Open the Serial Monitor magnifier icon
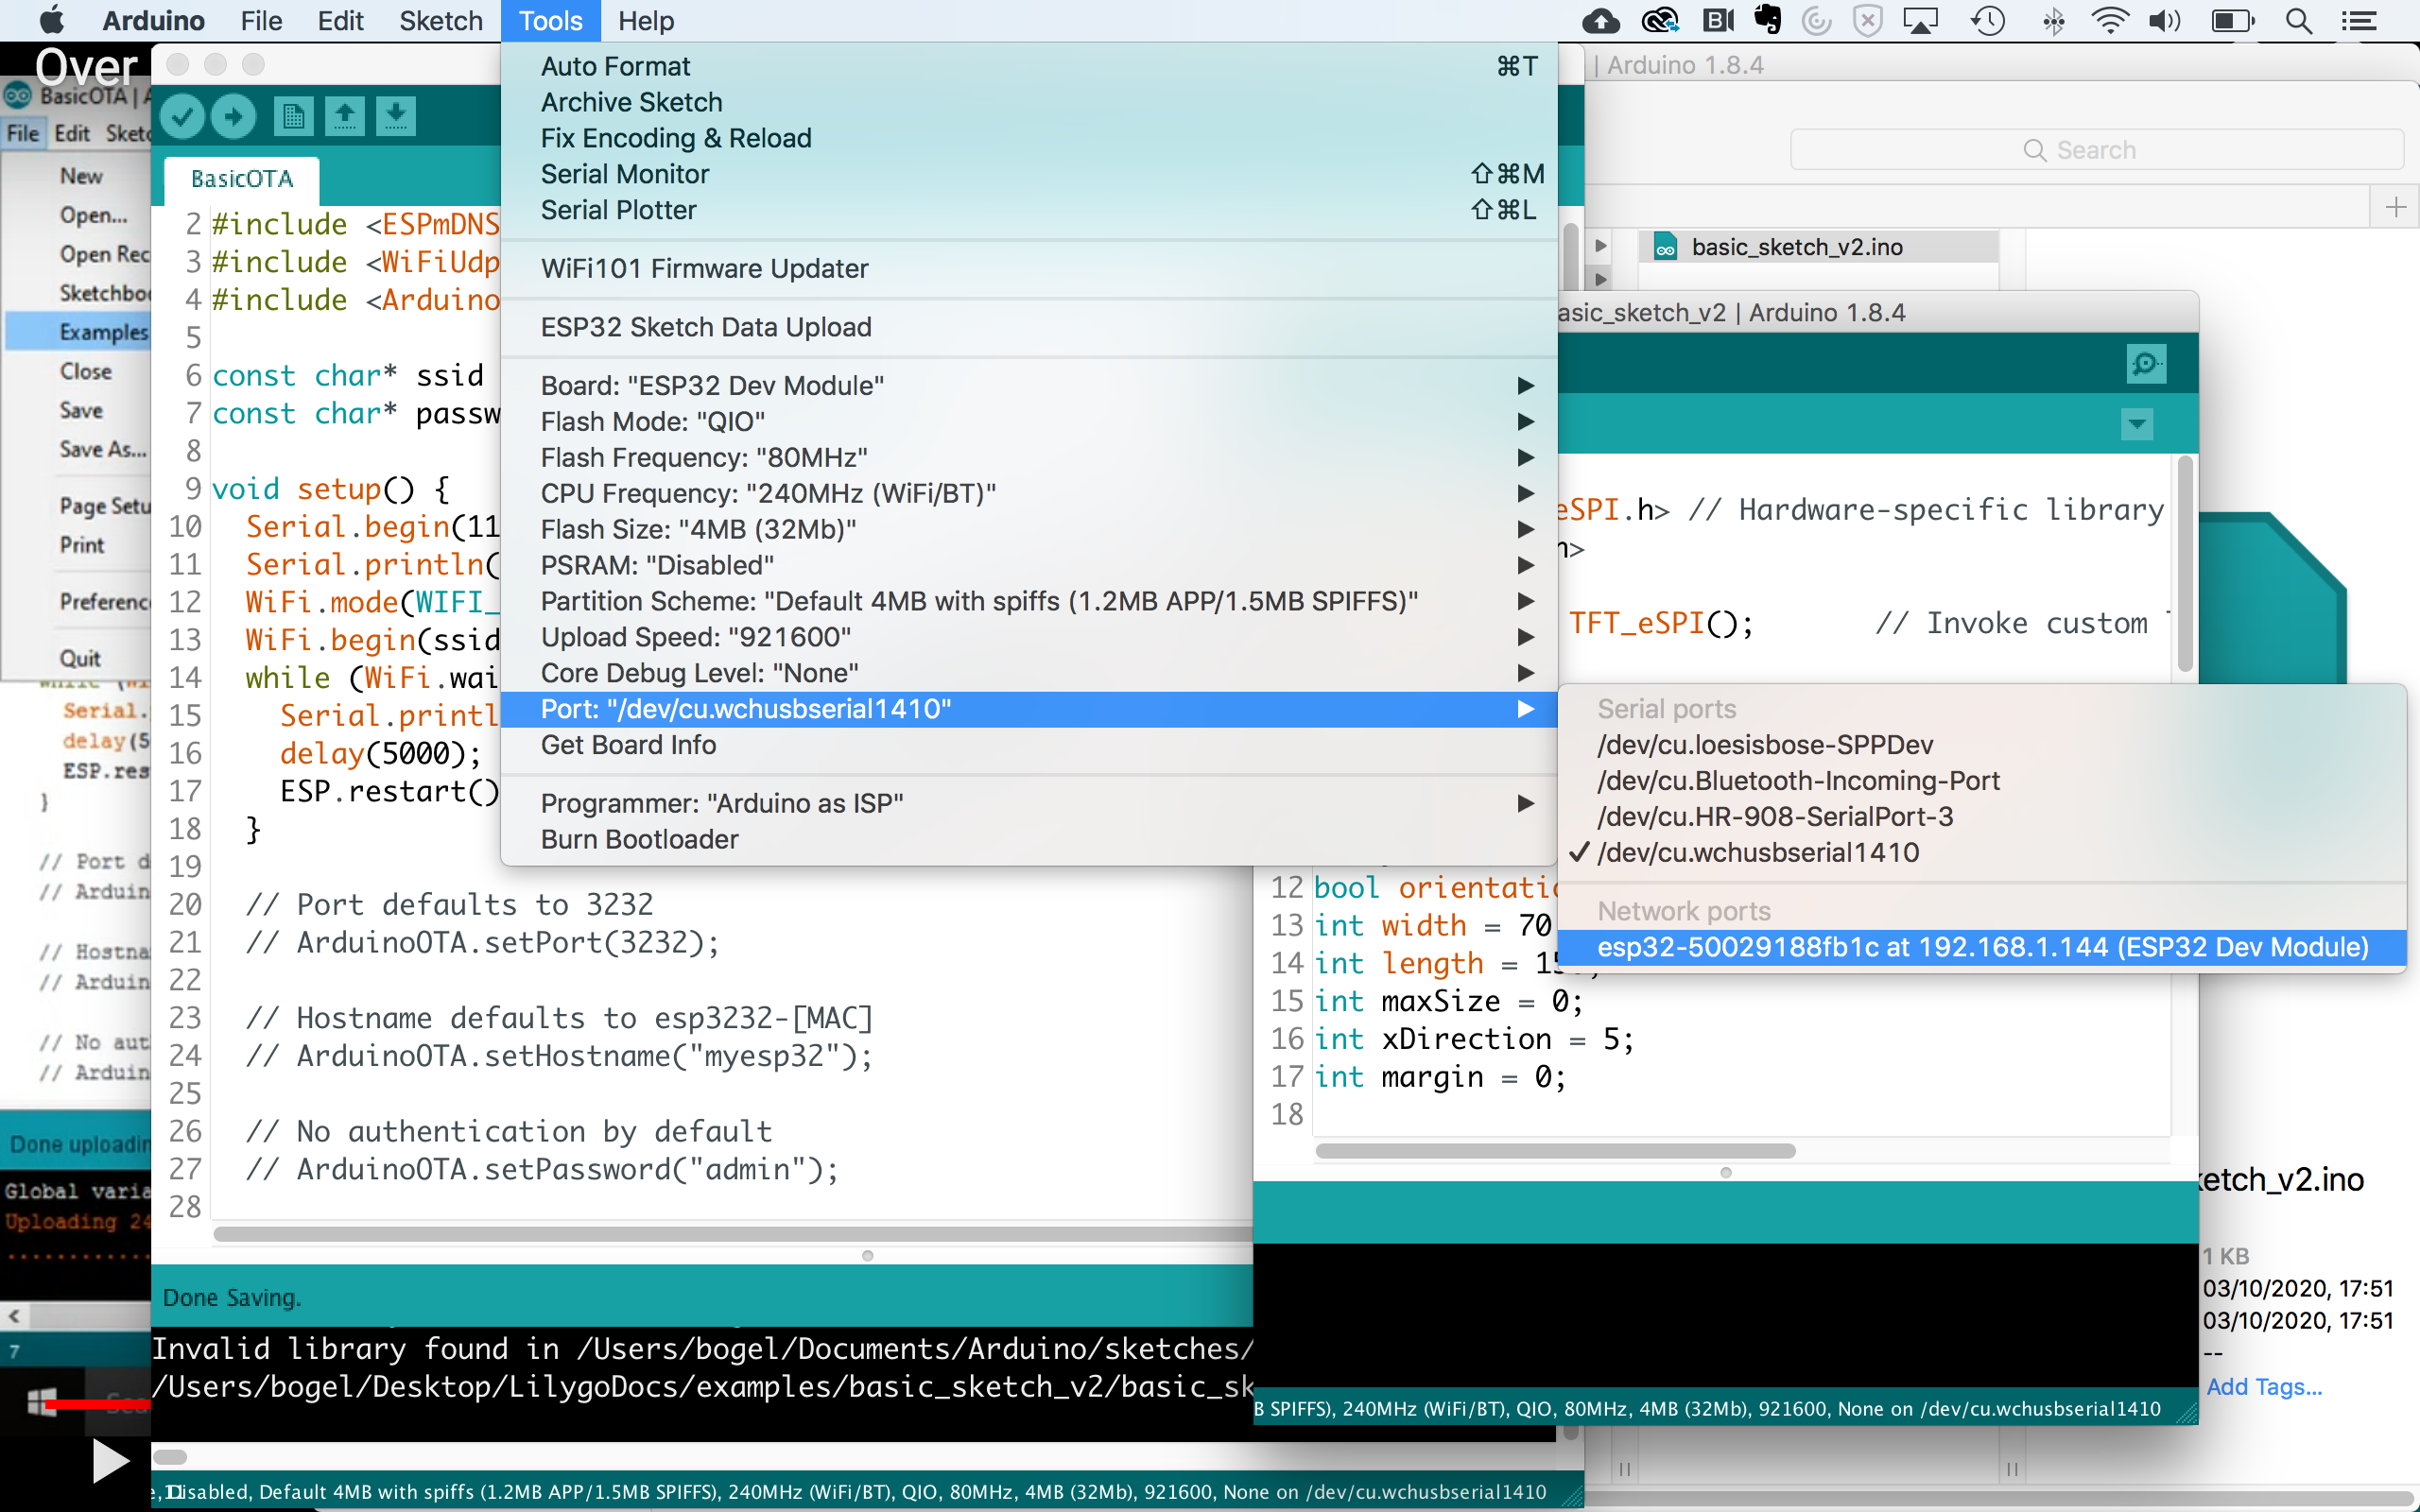Screen dimensions: 2420x1512 pyautogui.click(x=2145, y=364)
